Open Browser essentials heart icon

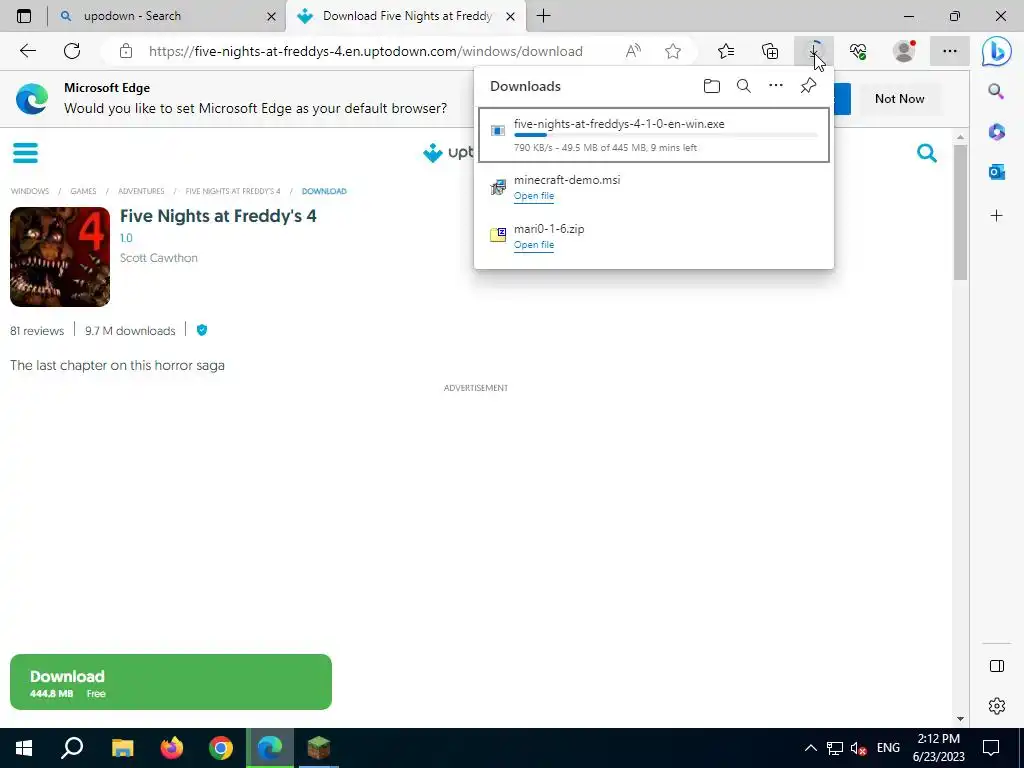pyautogui.click(x=858, y=51)
